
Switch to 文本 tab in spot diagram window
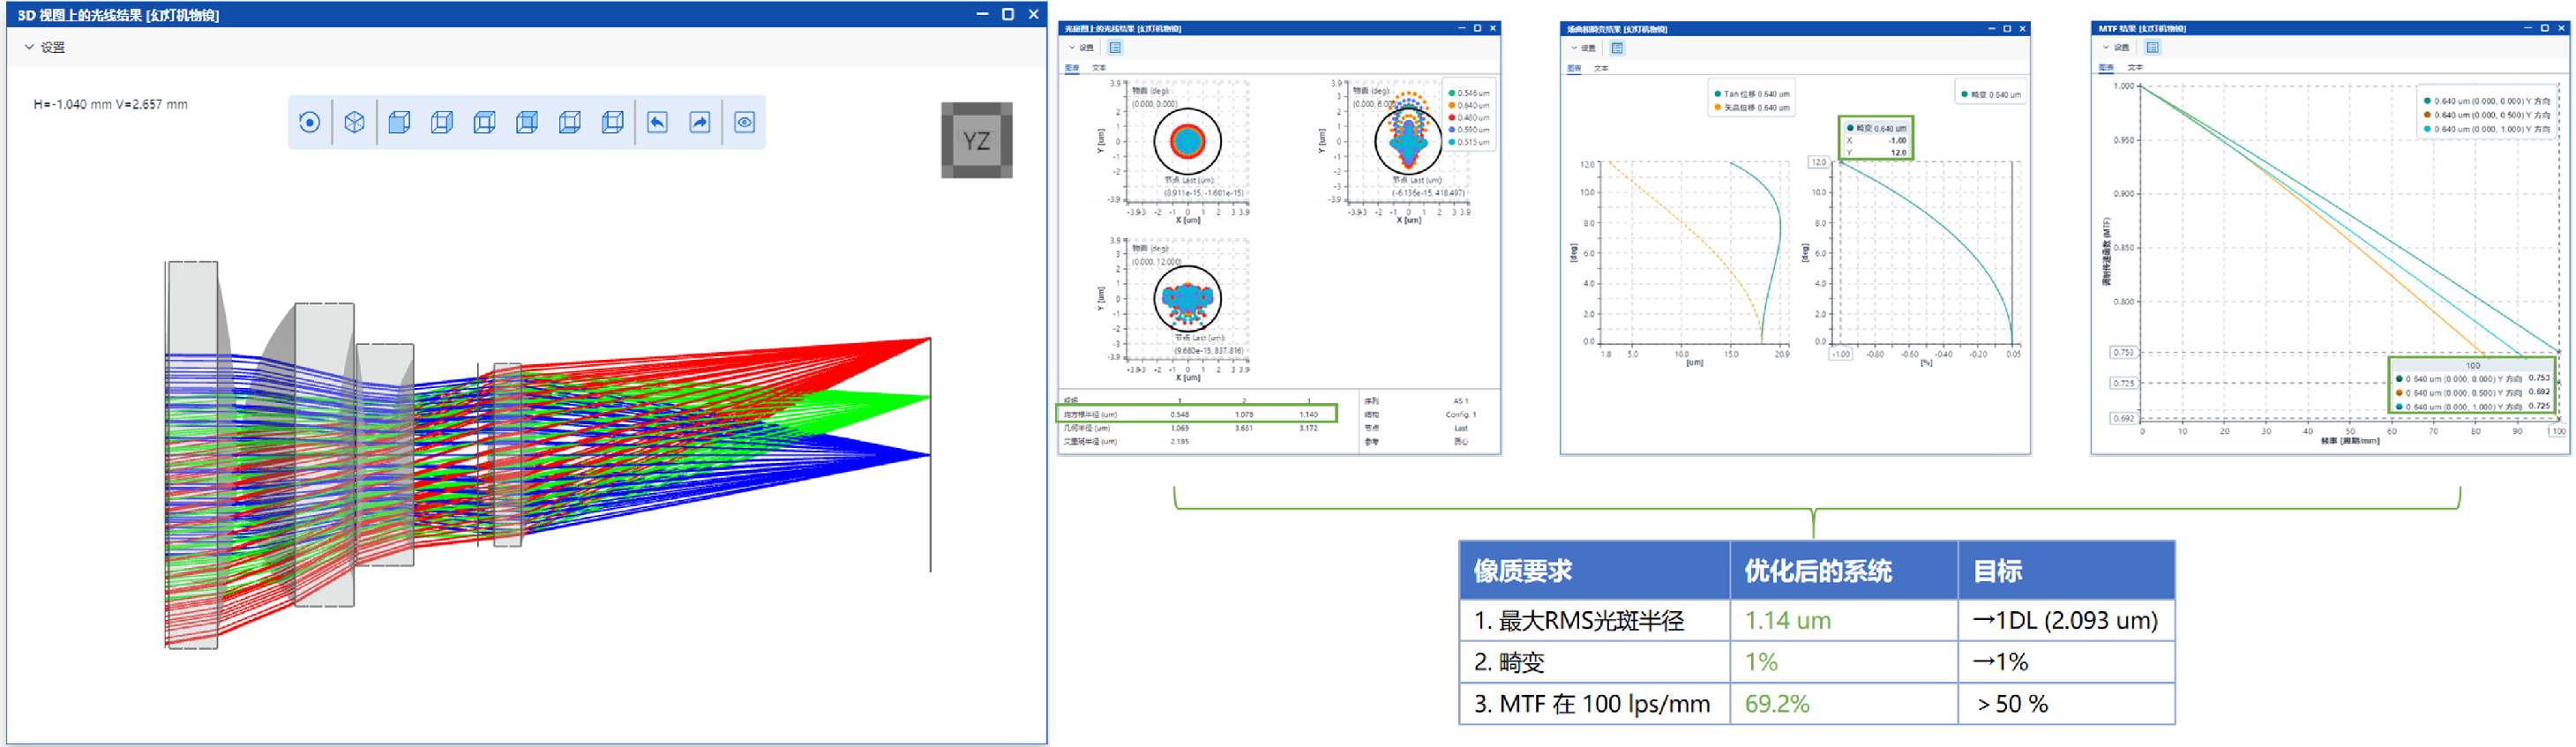pos(1099,68)
